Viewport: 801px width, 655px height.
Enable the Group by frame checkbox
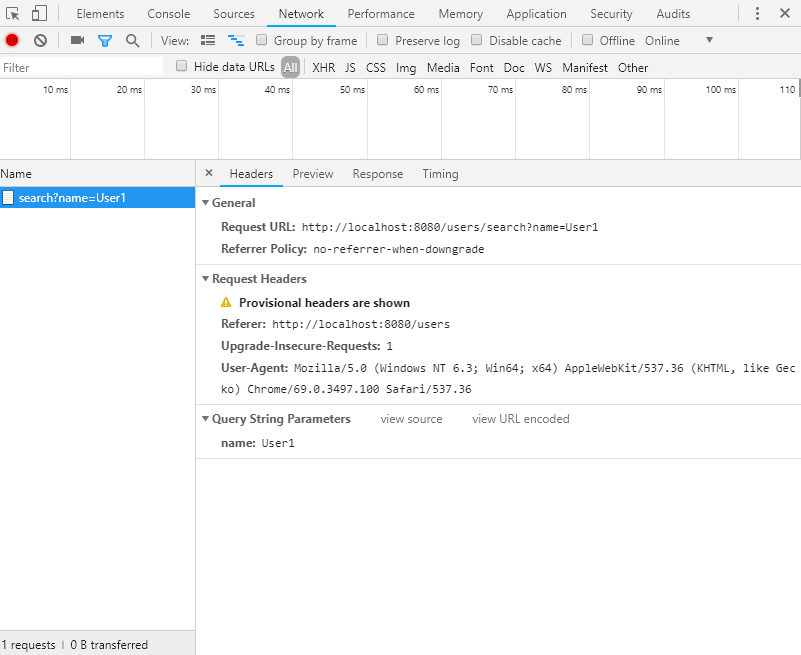[x=261, y=40]
